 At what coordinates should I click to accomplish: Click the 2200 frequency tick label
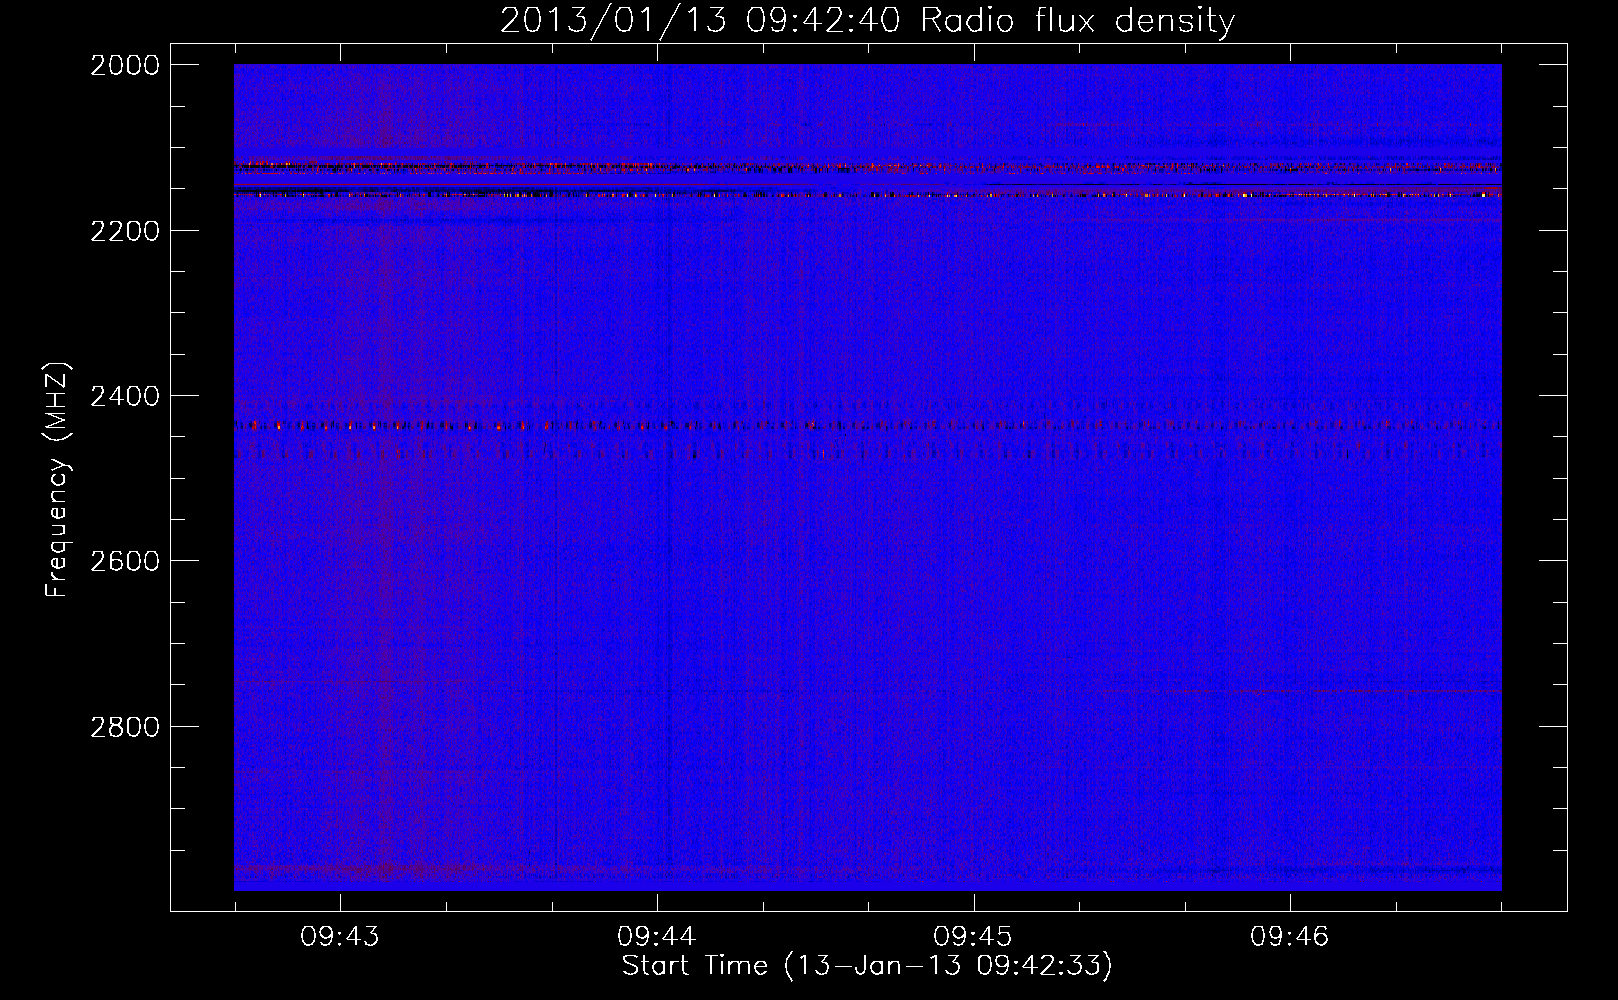pos(125,231)
